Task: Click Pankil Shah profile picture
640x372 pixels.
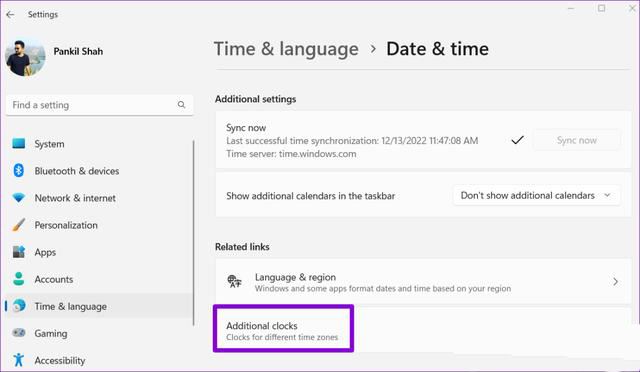Action: pos(25,57)
